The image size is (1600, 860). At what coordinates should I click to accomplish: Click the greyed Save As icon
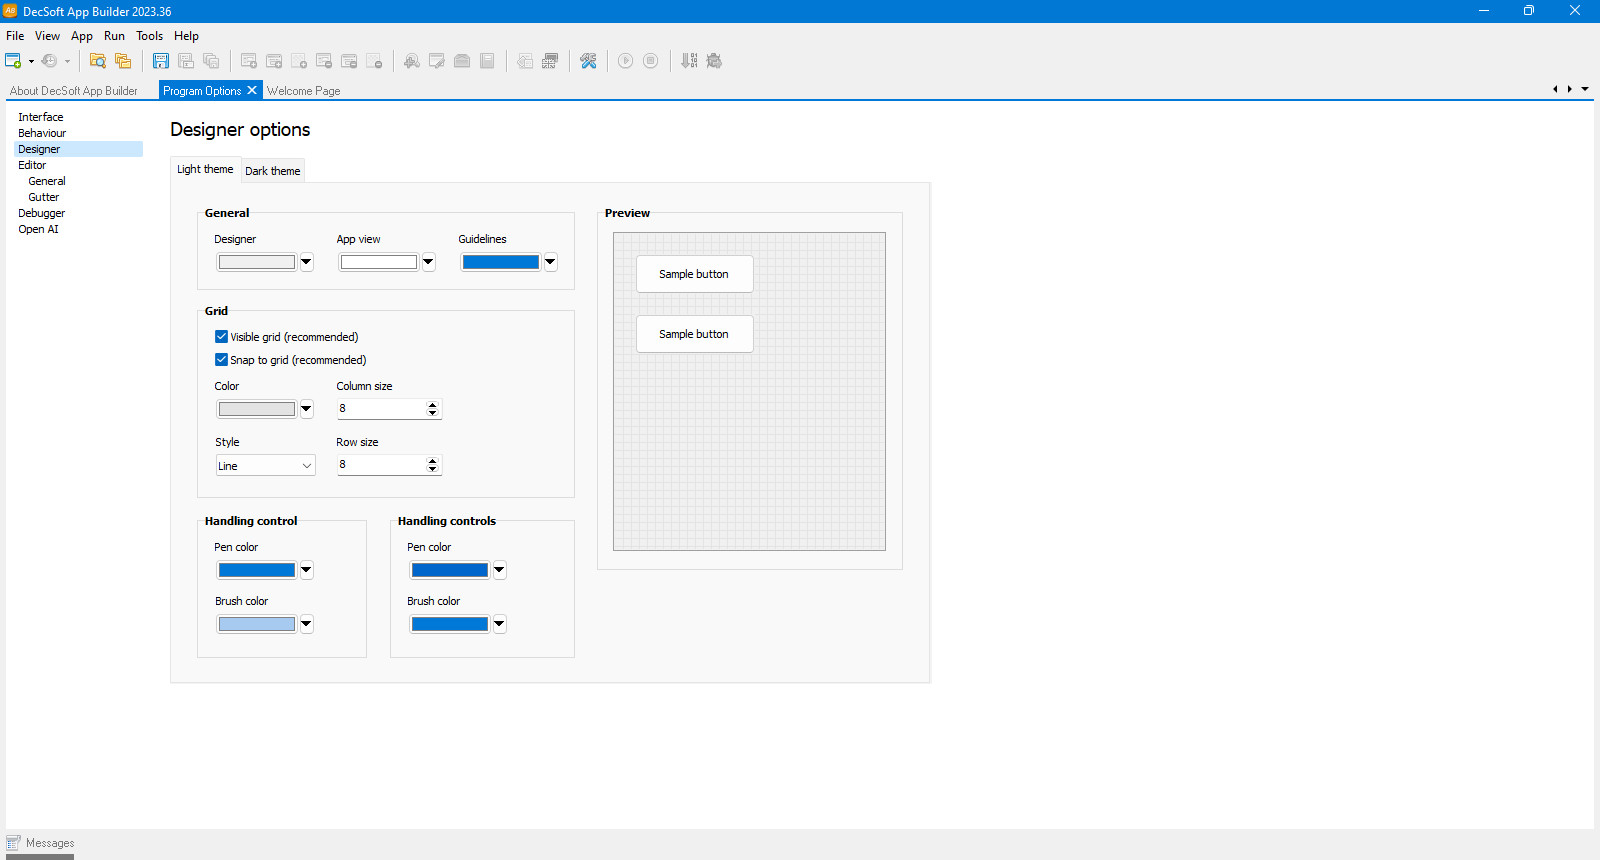[x=186, y=61]
